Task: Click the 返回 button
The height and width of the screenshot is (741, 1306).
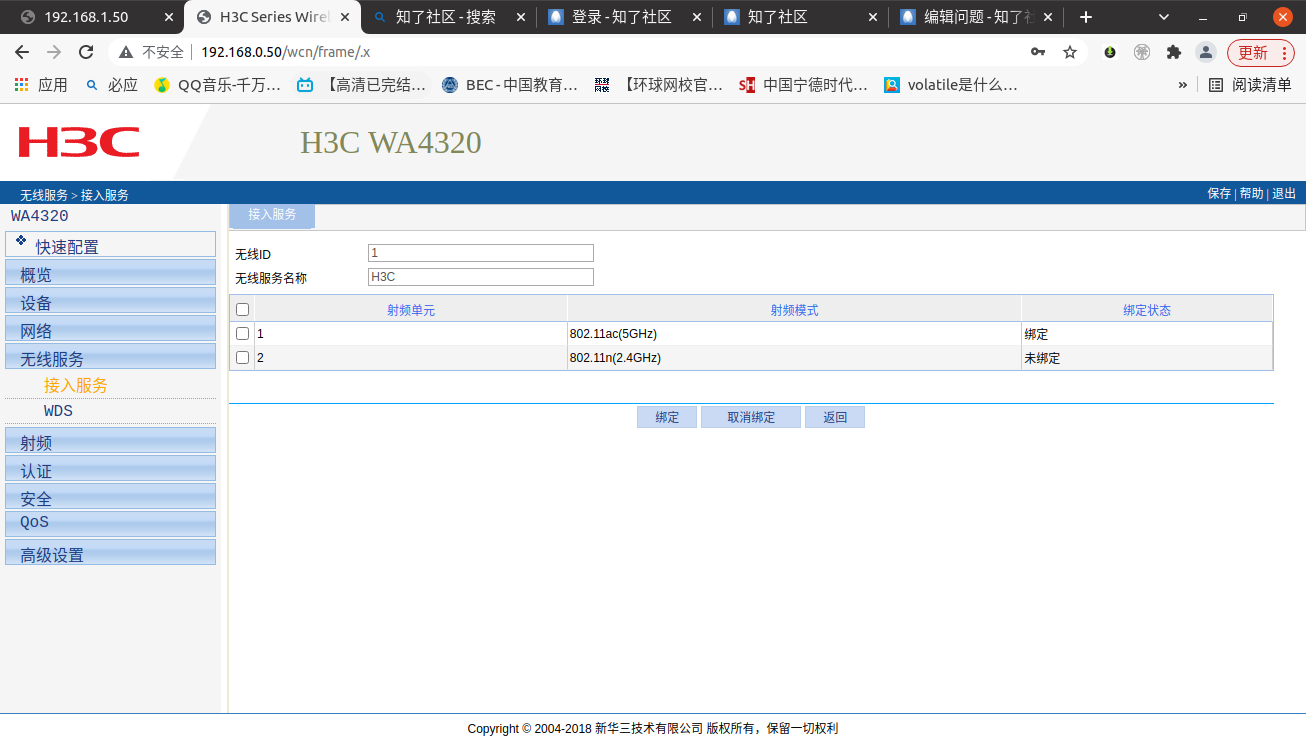Action: [835, 417]
